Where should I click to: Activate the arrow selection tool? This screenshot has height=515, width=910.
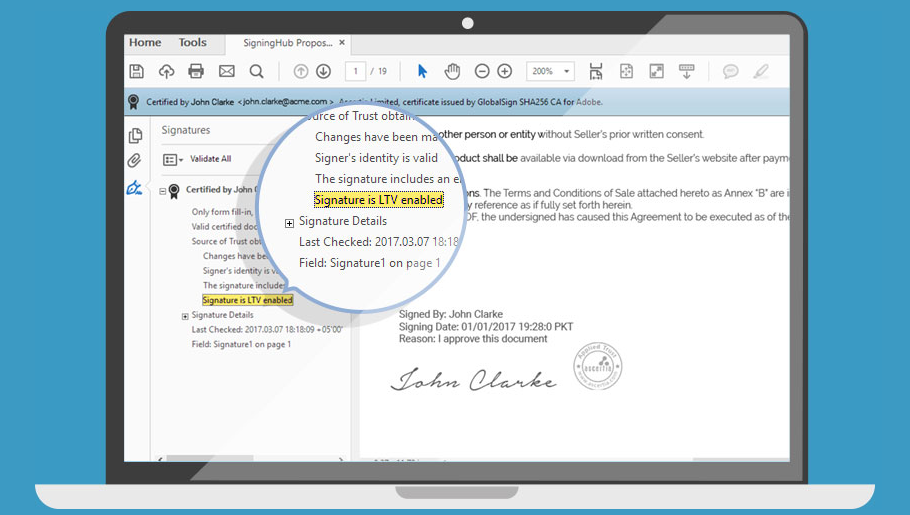coord(422,71)
